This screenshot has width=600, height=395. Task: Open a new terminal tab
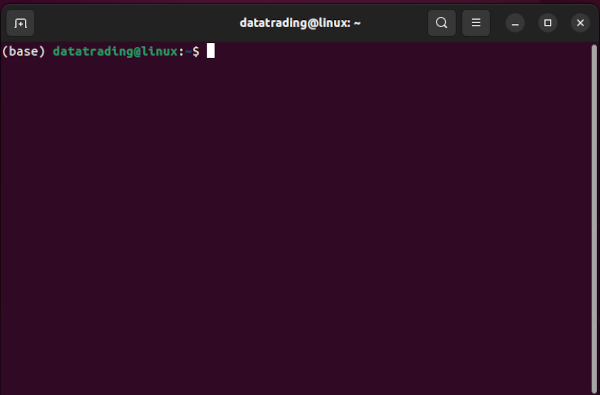click(x=20, y=23)
